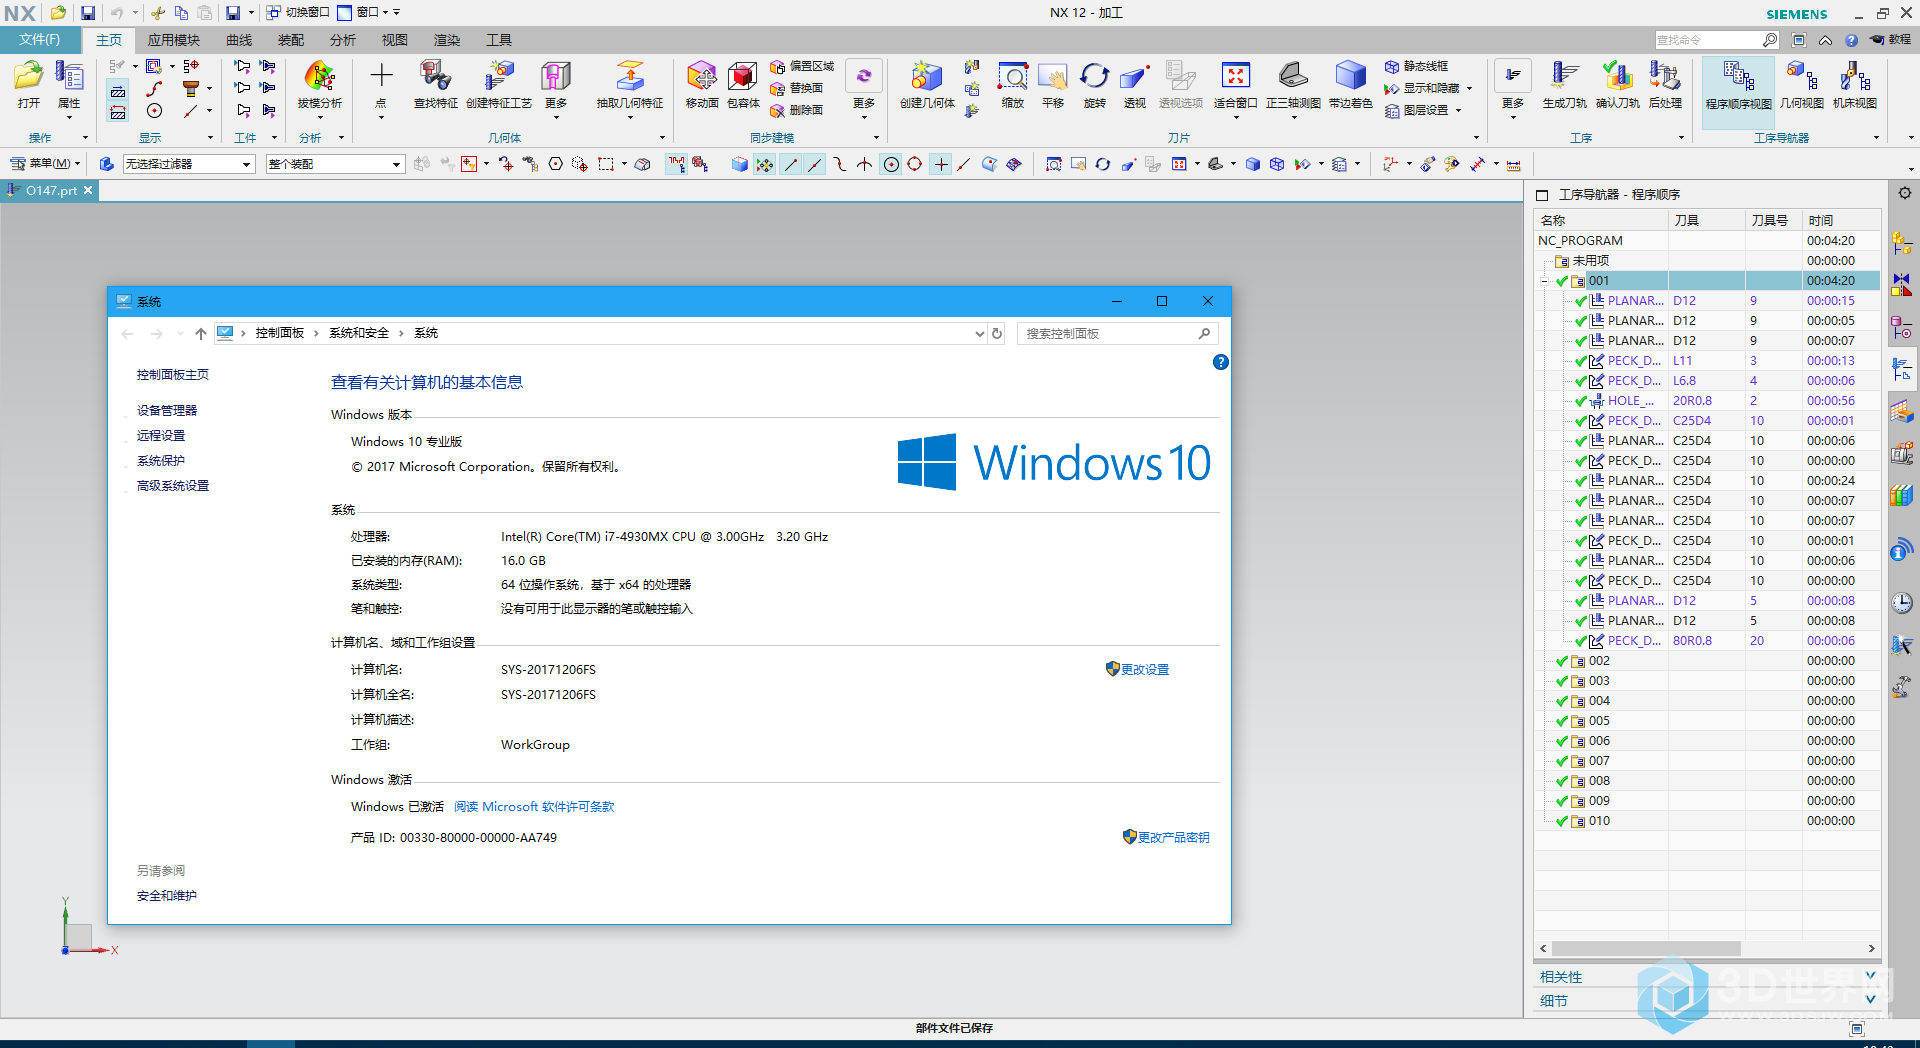This screenshot has height=1048, width=1920.
Task: Click the save icon in title bar
Action: tap(88, 13)
